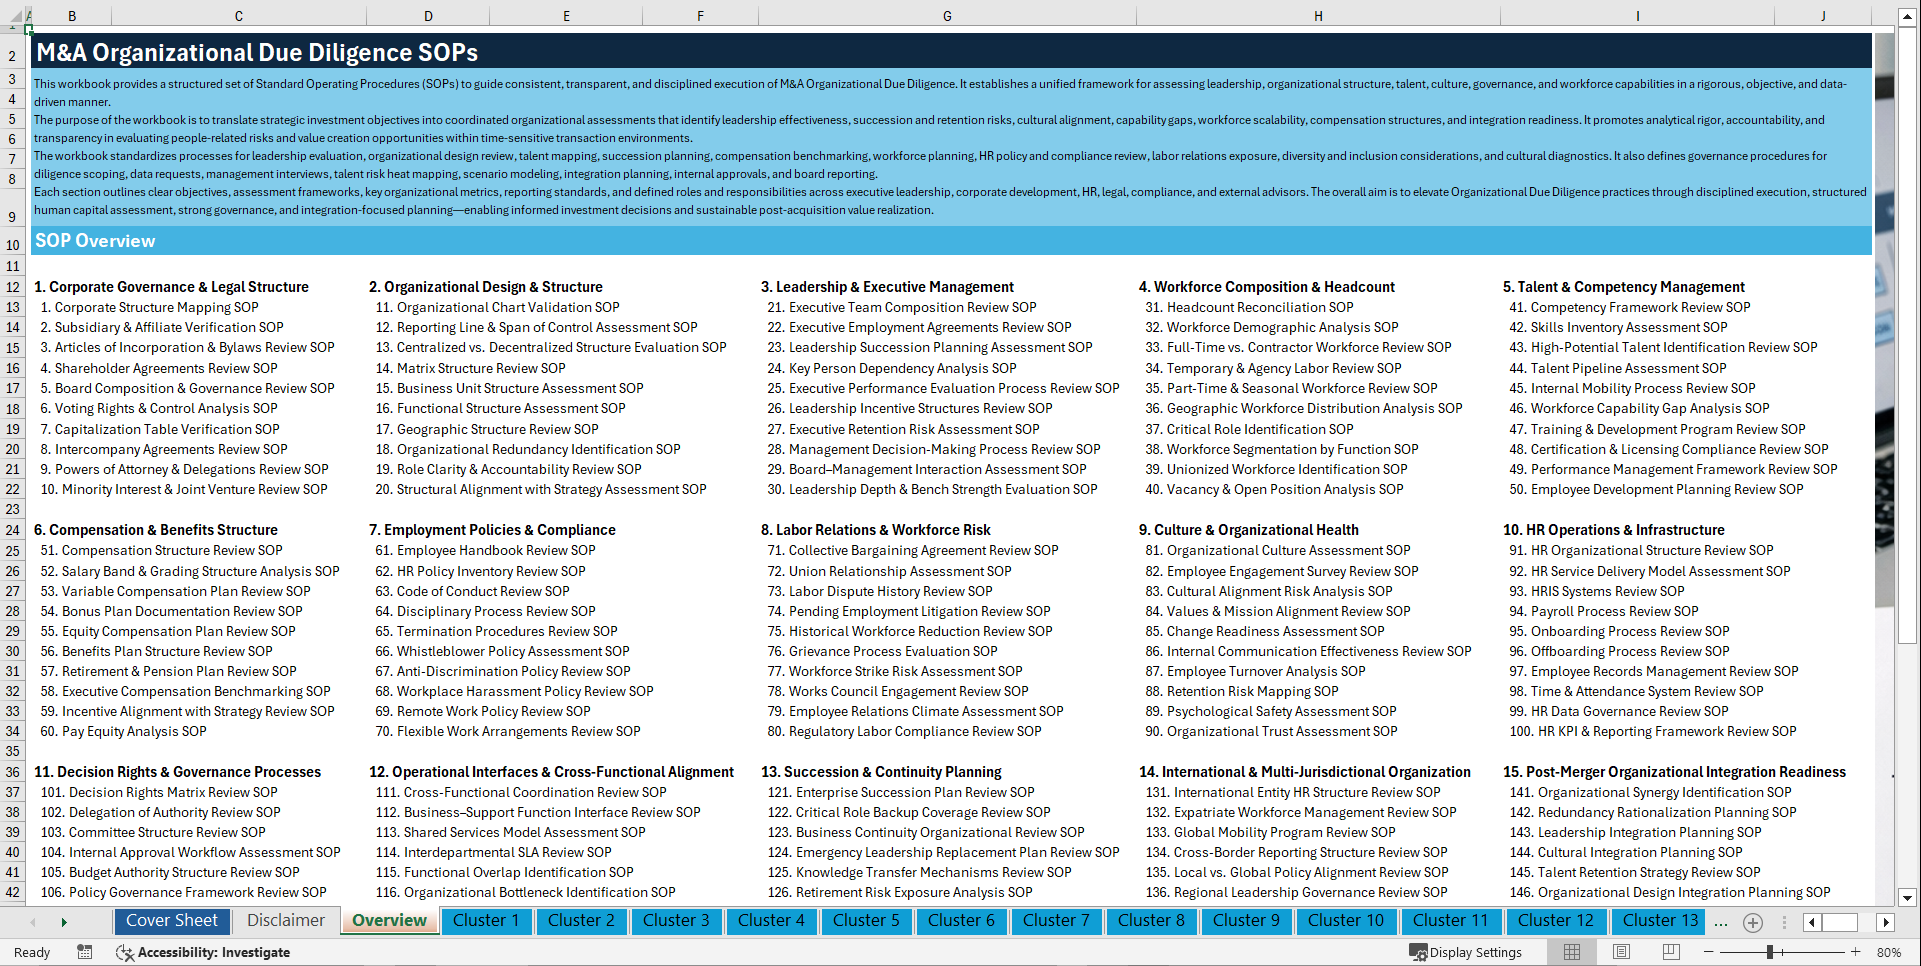Click the vertical dots icon near sheet tabs
Viewport: 1921px width, 966px height.
click(1785, 922)
